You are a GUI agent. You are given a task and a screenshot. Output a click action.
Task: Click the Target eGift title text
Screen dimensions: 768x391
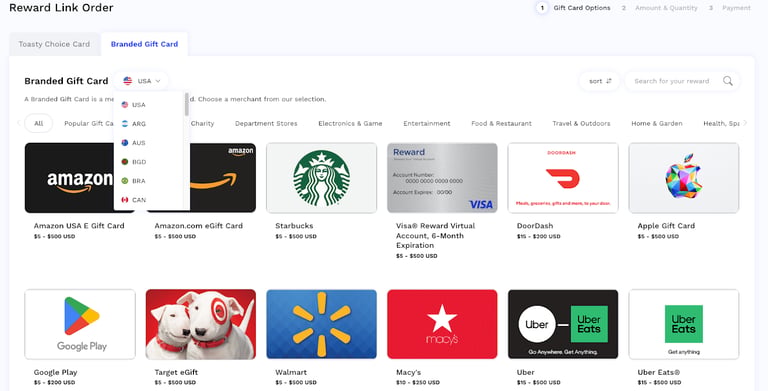click(176, 372)
